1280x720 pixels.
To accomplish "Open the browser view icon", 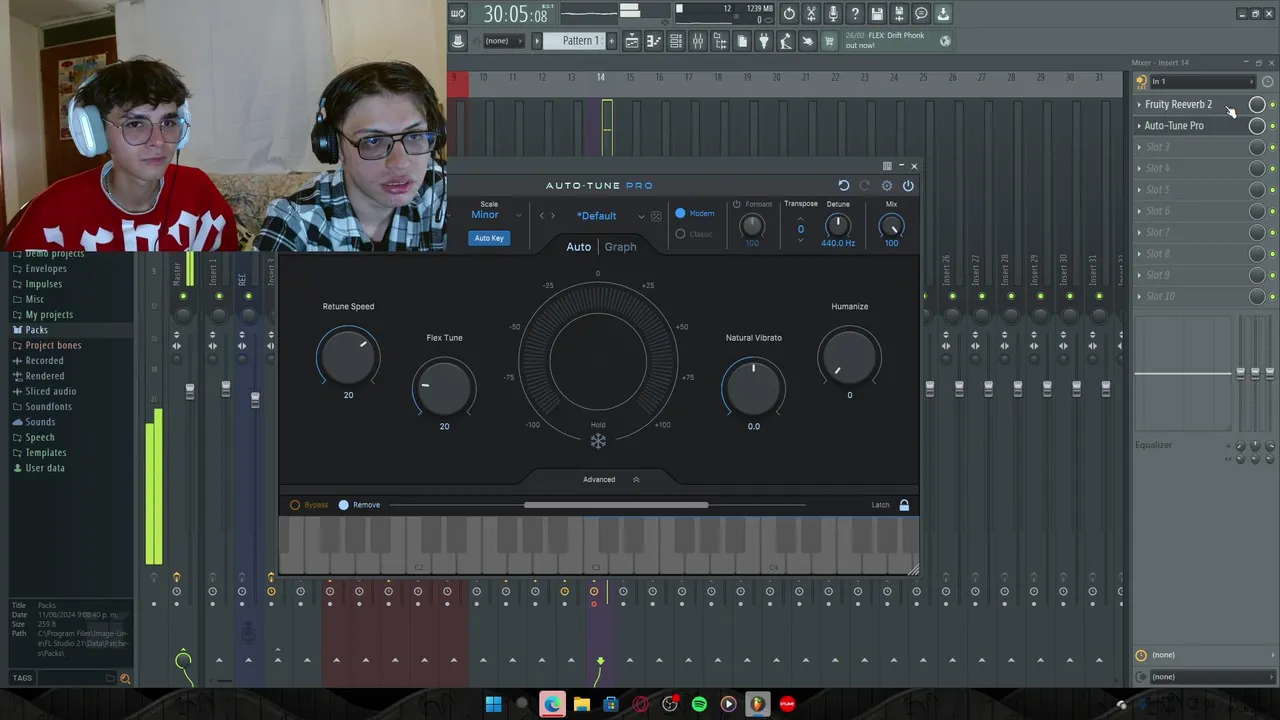I will pyautogui.click(x=720, y=41).
